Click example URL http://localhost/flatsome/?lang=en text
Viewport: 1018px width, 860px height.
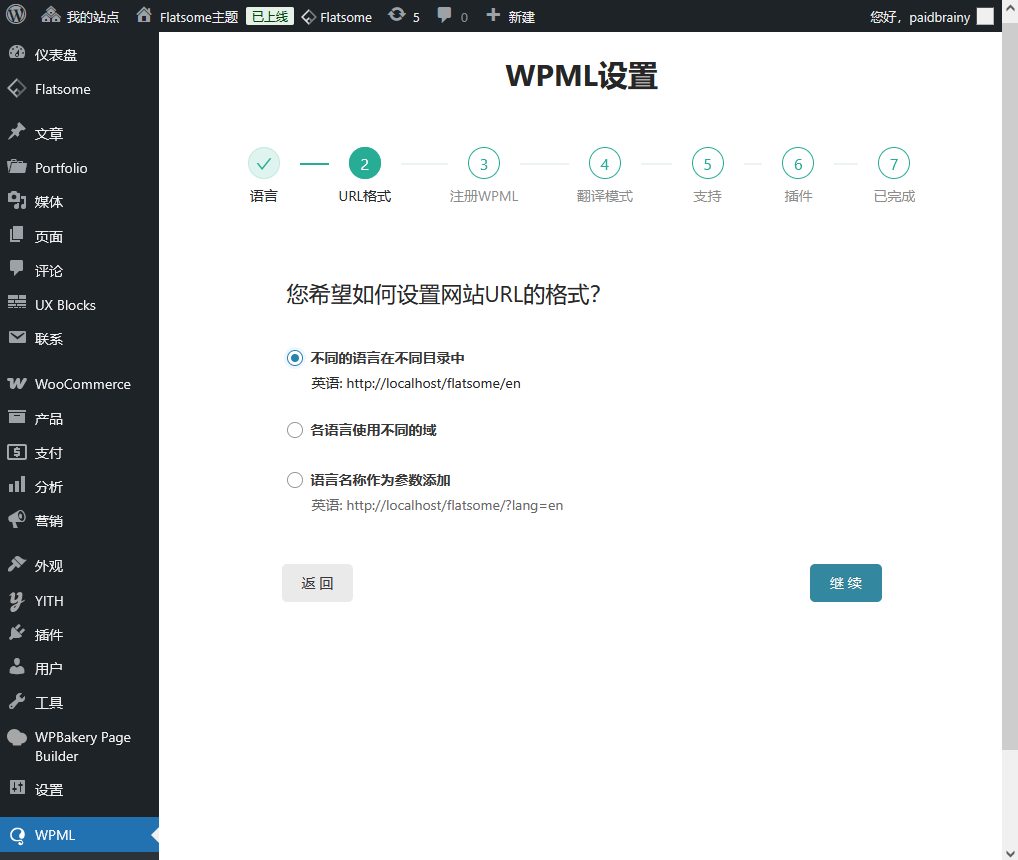(454, 506)
